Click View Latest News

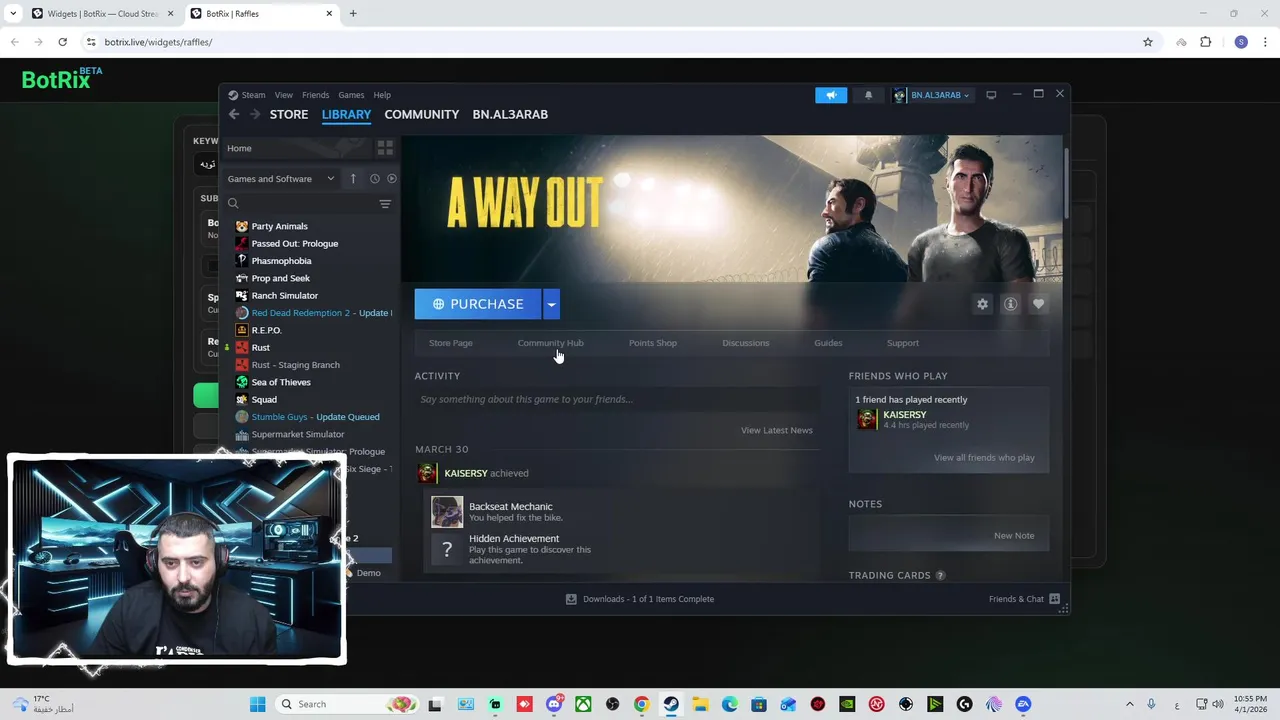pos(777,430)
